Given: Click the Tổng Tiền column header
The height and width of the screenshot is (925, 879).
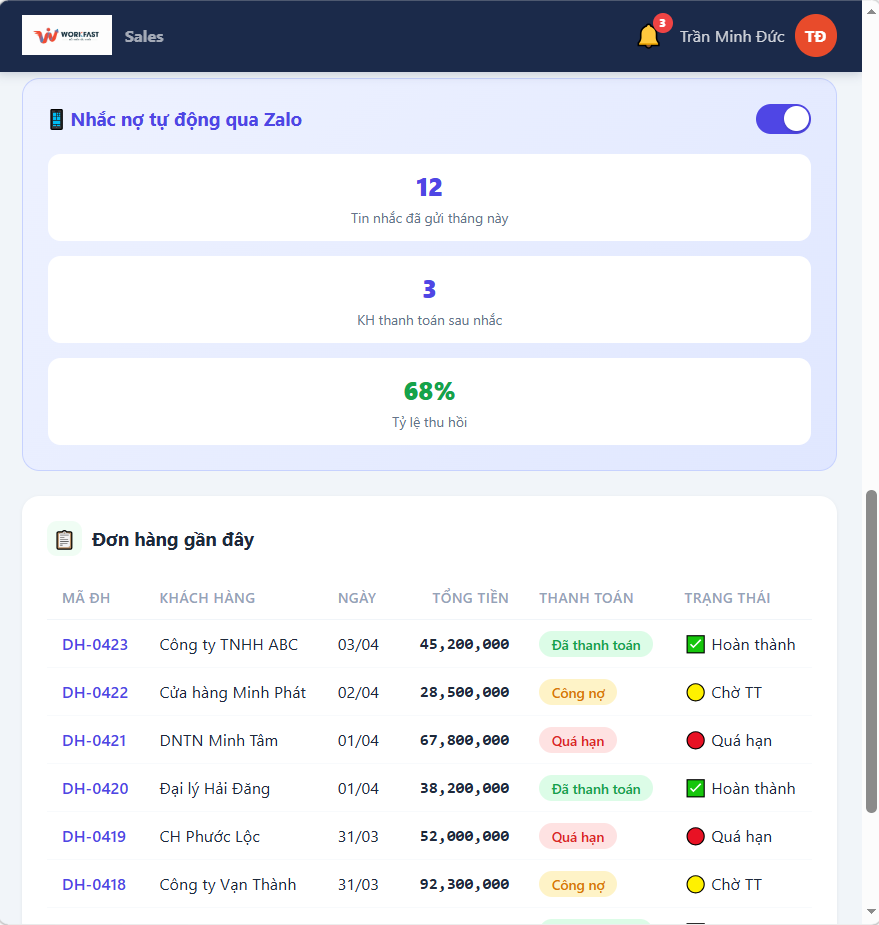Looking at the screenshot, I should click(470, 598).
